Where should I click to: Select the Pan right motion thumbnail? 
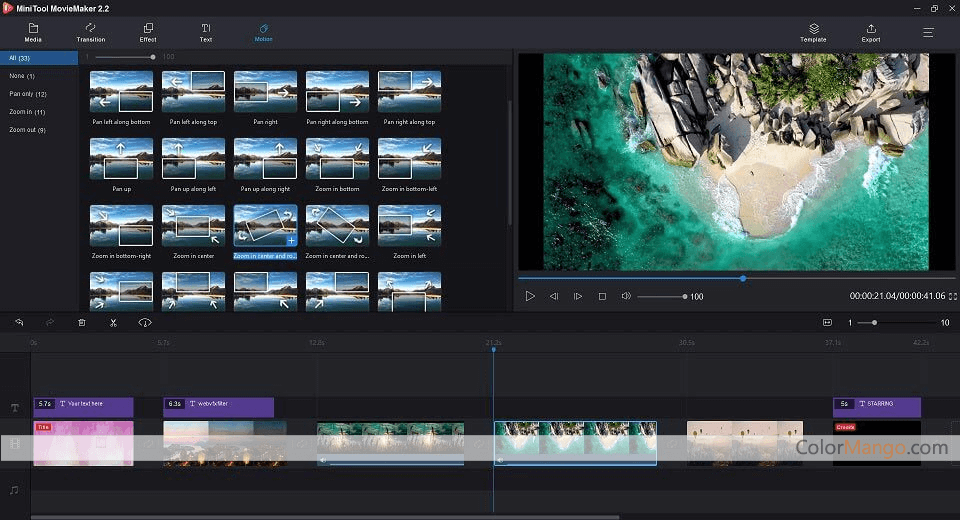pos(265,92)
